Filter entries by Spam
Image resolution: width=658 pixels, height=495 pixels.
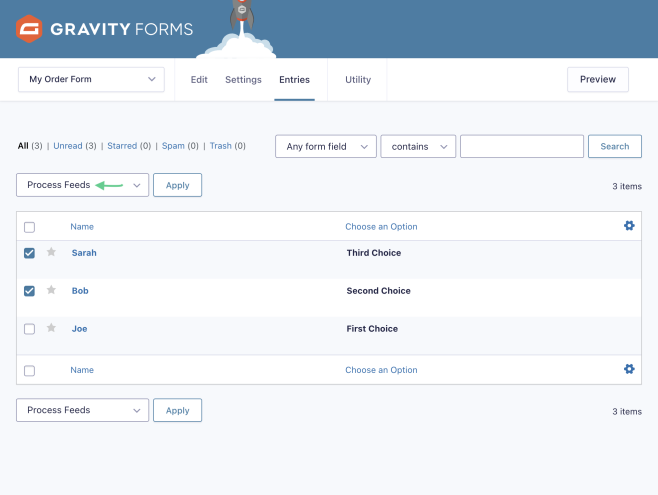tap(173, 146)
